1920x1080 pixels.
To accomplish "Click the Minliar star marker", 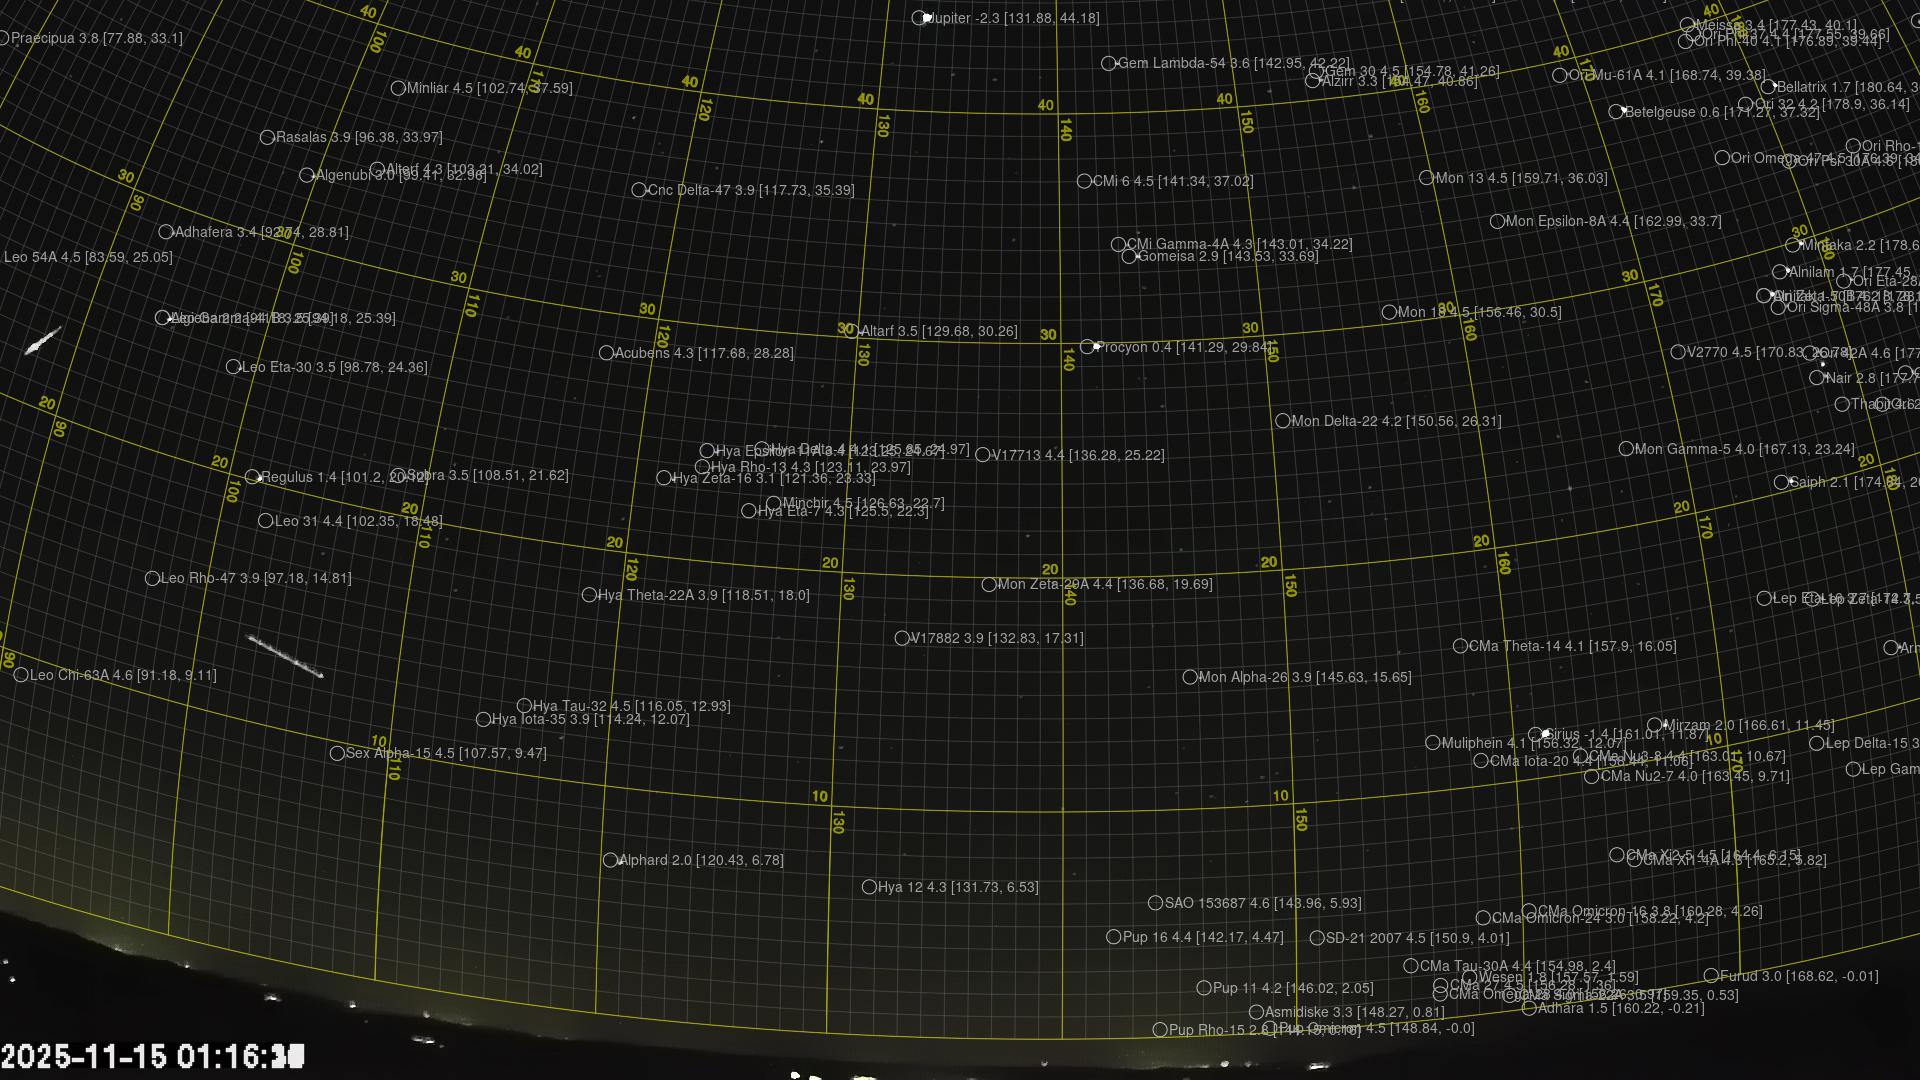I will [x=397, y=88].
